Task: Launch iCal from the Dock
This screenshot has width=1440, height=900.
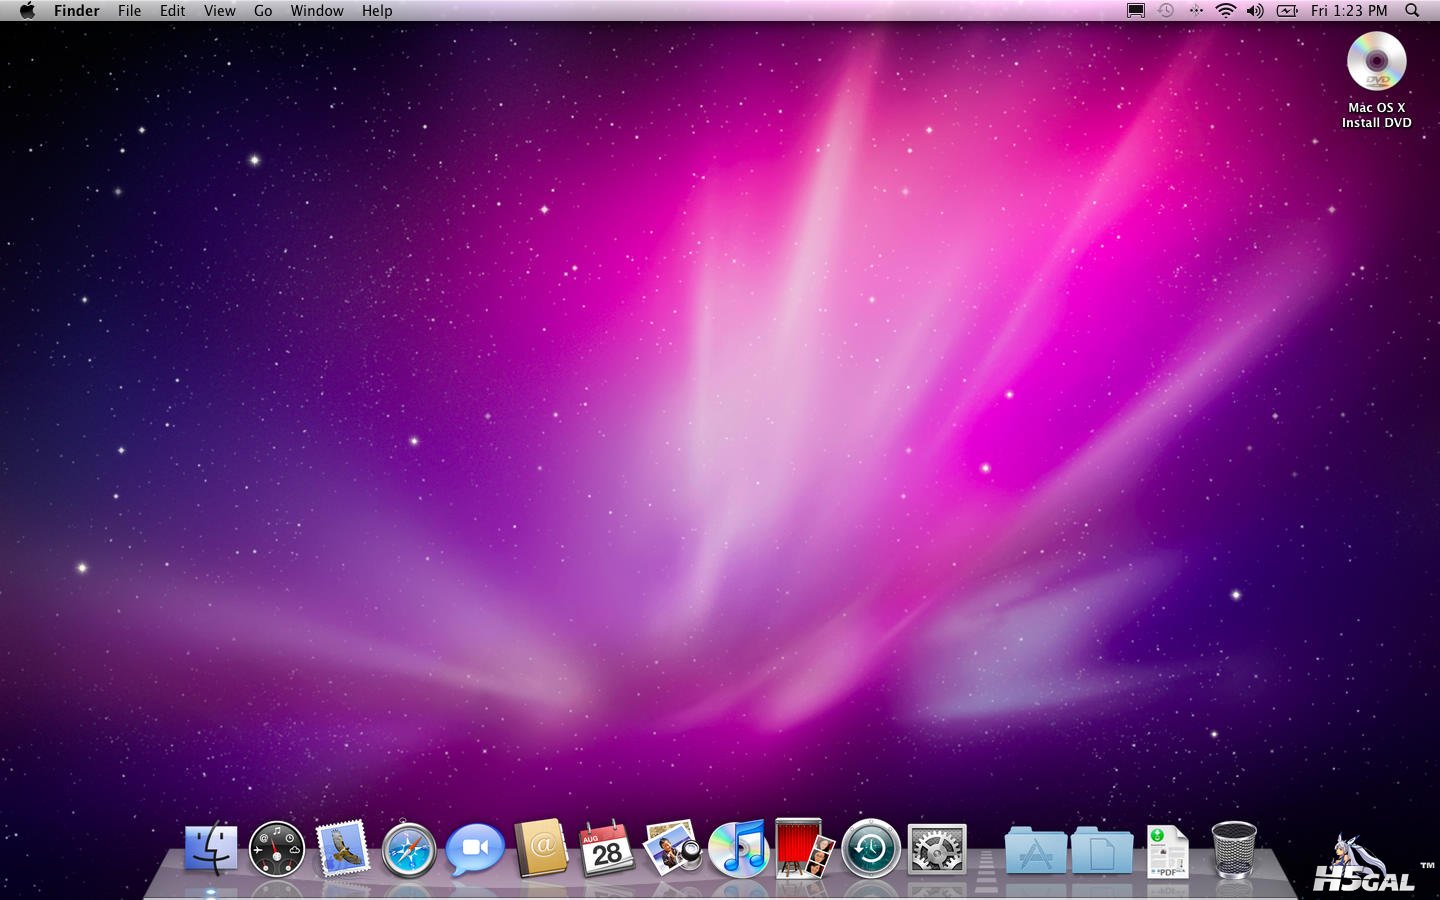Action: [x=607, y=849]
